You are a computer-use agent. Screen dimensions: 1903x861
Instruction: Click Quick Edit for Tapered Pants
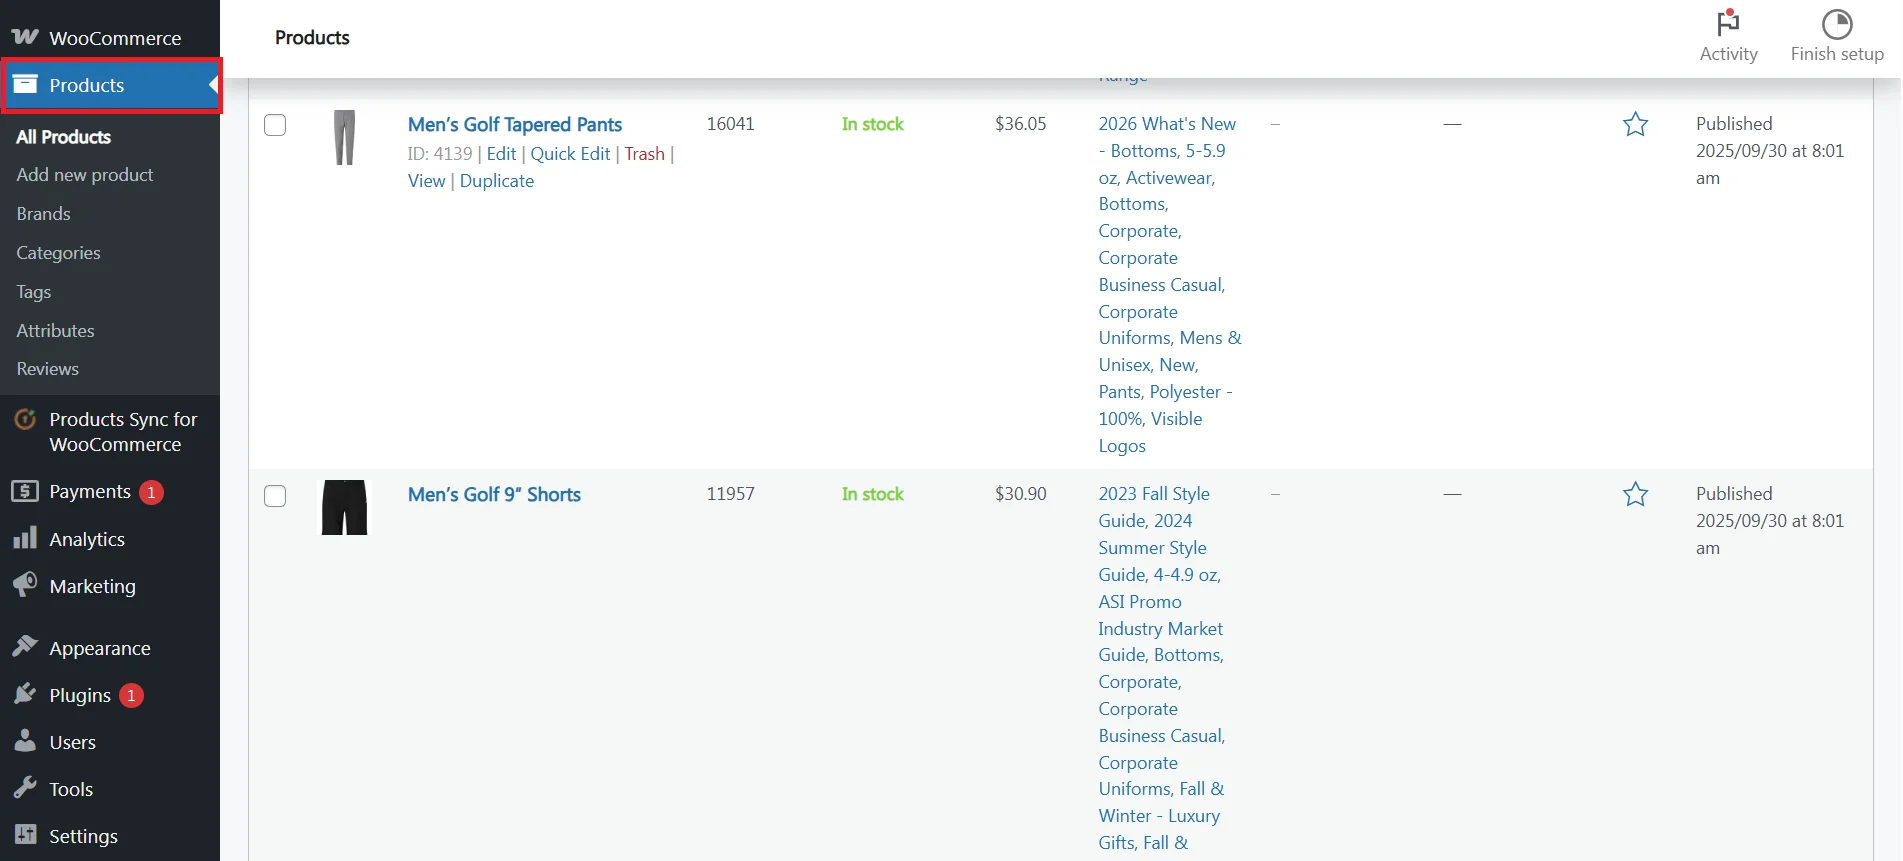click(570, 154)
